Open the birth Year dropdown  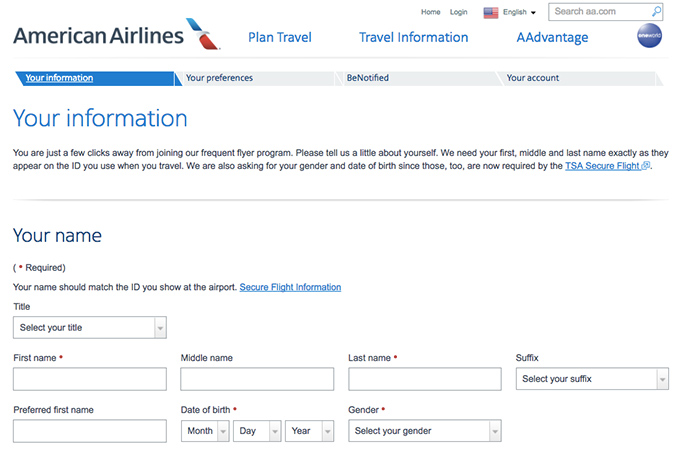click(309, 431)
